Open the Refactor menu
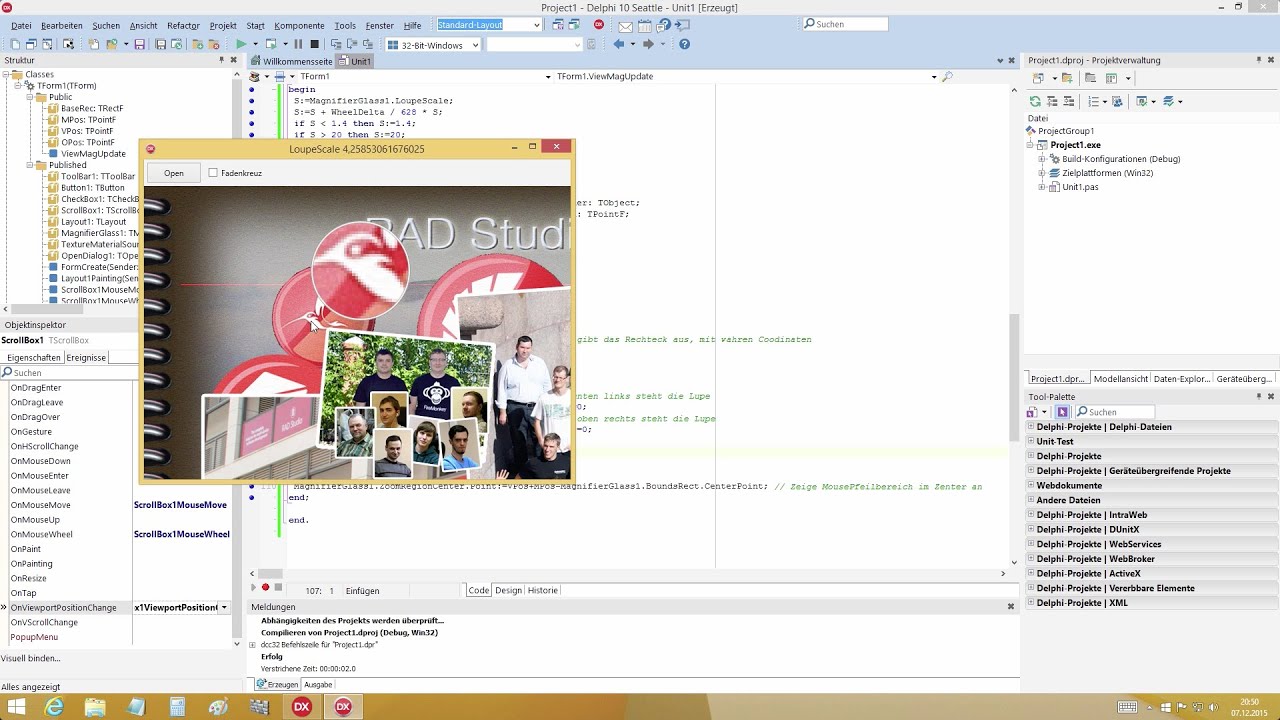Image resolution: width=1280 pixels, height=720 pixels. click(183, 25)
